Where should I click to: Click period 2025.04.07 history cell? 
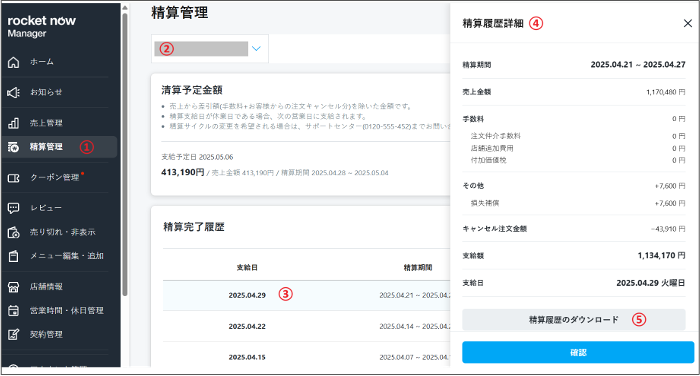(415, 357)
